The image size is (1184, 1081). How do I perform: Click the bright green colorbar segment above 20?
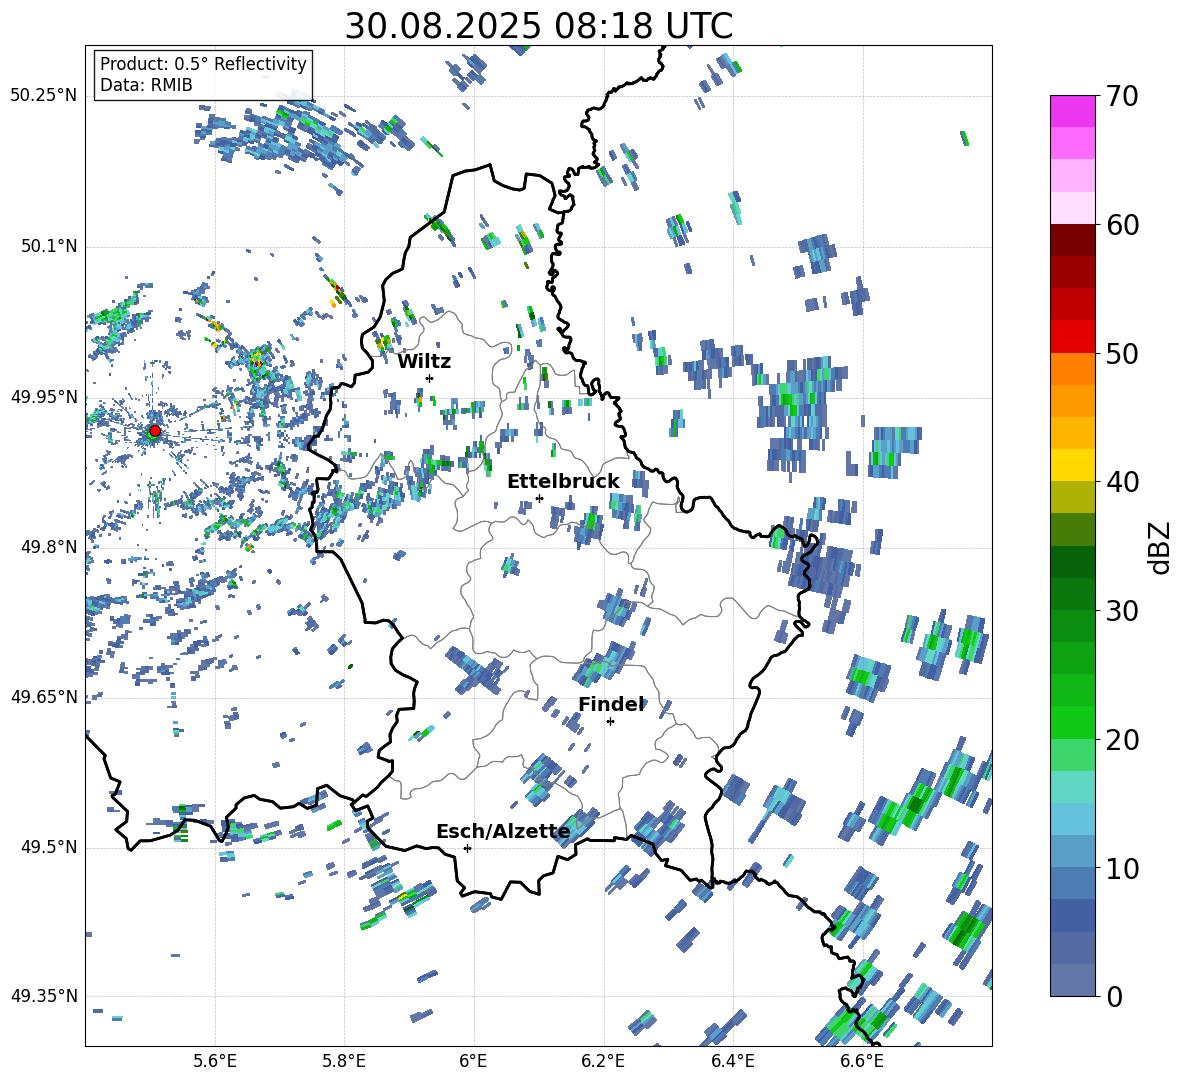point(1072,722)
